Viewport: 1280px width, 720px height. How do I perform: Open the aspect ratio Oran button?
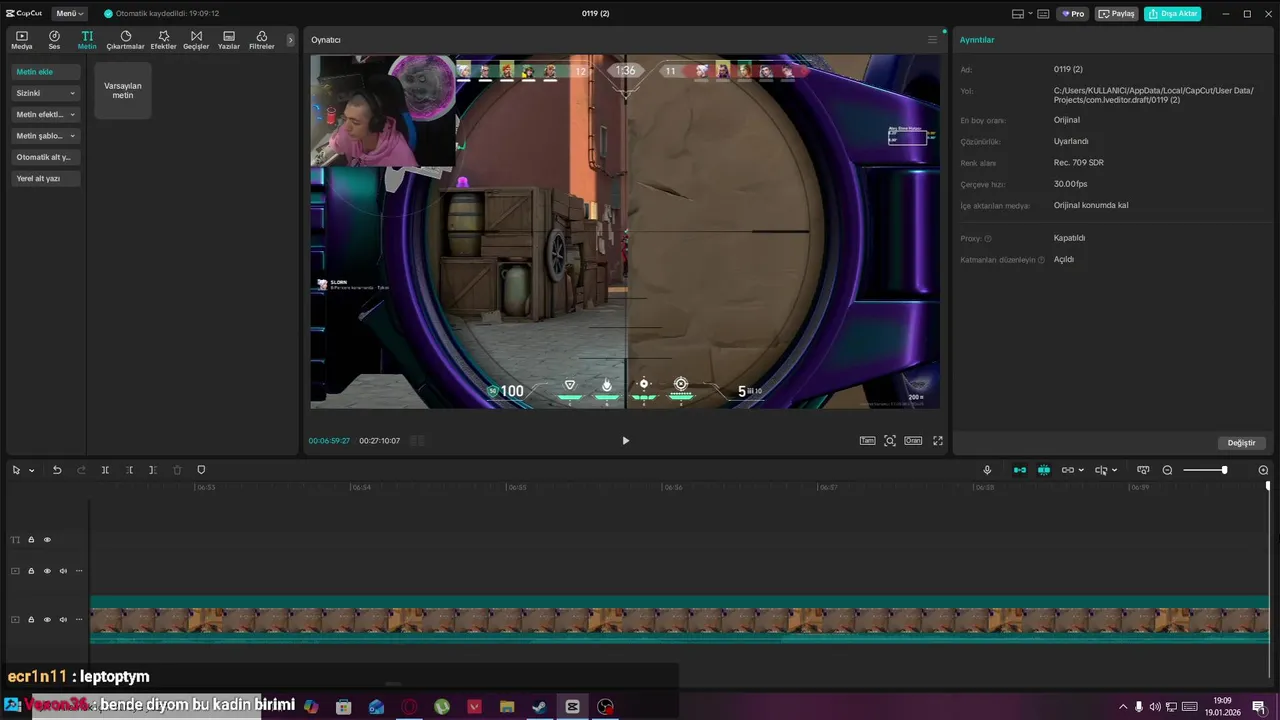(913, 441)
